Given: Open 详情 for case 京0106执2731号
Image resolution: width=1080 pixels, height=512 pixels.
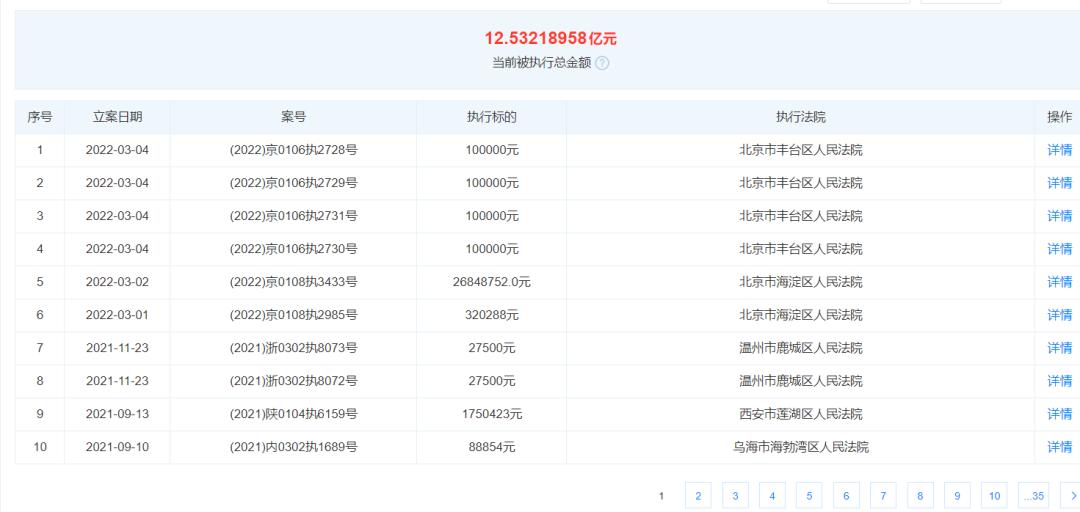Looking at the screenshot, I should pos(1059,216).
